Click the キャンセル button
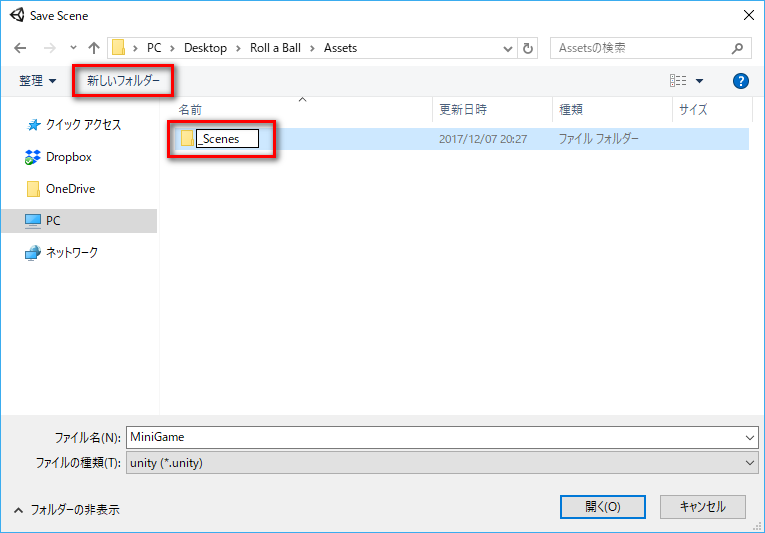This screenshot has width=765, height=533. (703, 507)
